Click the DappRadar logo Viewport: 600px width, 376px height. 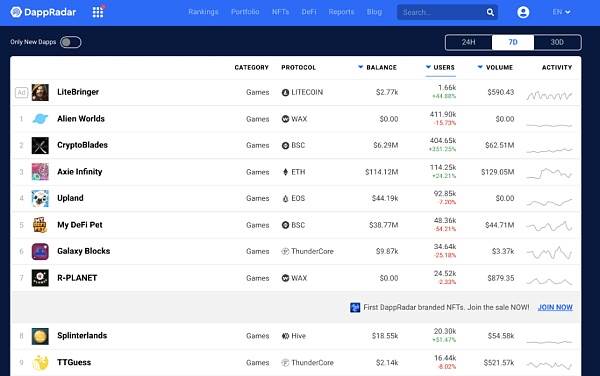(x=43, y=12)
